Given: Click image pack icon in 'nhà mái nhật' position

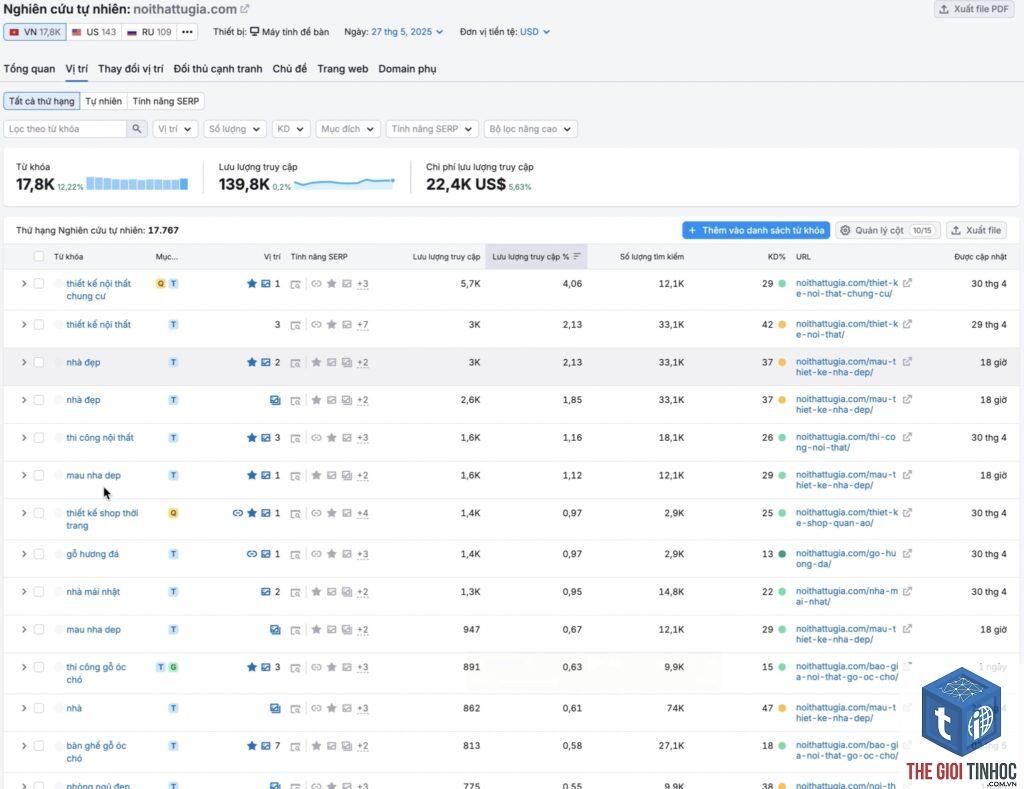Looking at the screenshot, I should pyautogui.click(x=266, y=592).
